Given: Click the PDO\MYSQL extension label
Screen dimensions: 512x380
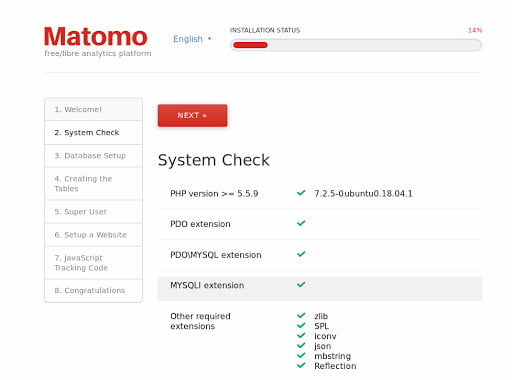Looking at the screenshot, I should point(216,255).
